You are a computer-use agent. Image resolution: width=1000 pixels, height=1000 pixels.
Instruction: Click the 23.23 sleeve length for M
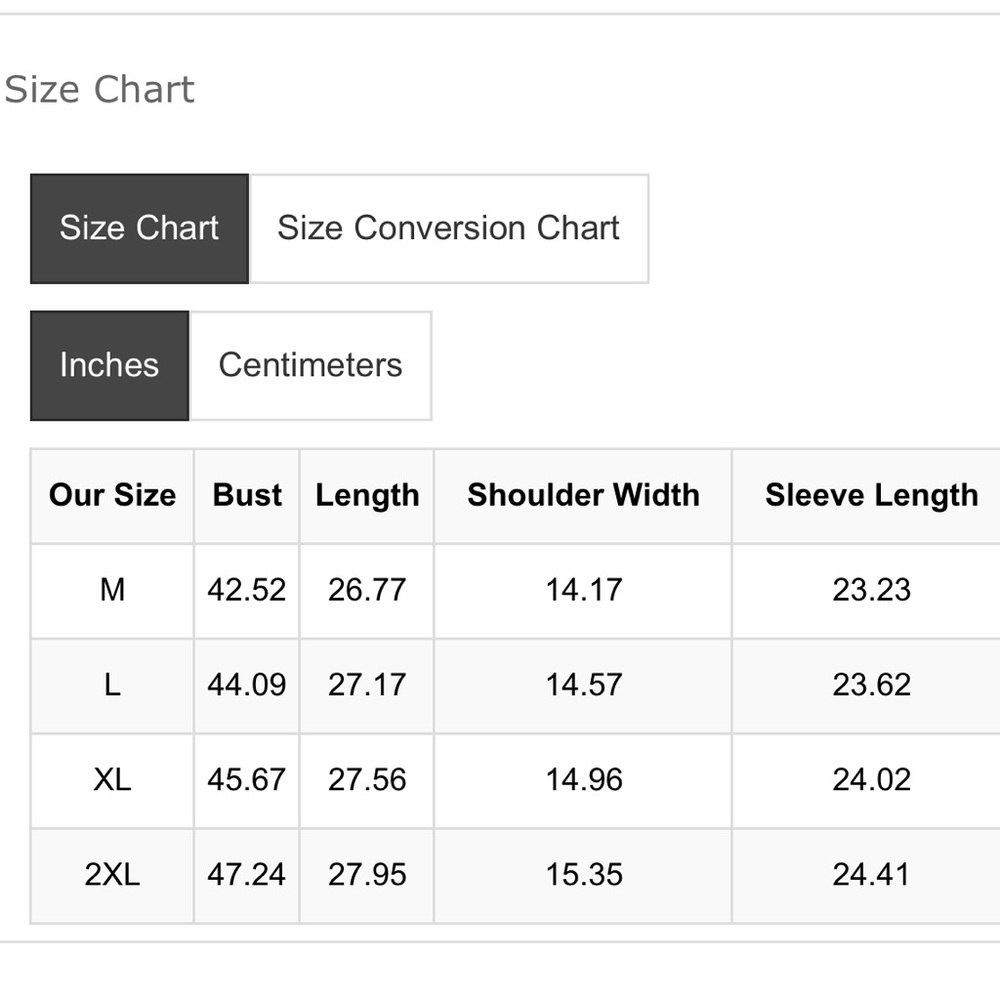tap(871, 590)
